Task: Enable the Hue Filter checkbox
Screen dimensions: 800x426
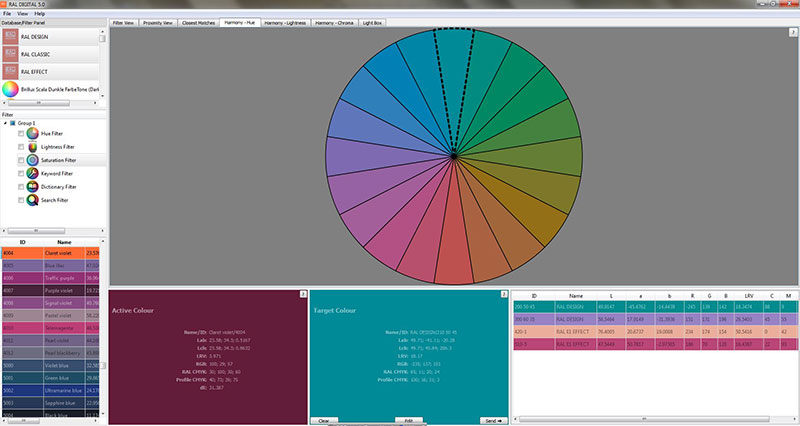Action: [x=21, y=134]
